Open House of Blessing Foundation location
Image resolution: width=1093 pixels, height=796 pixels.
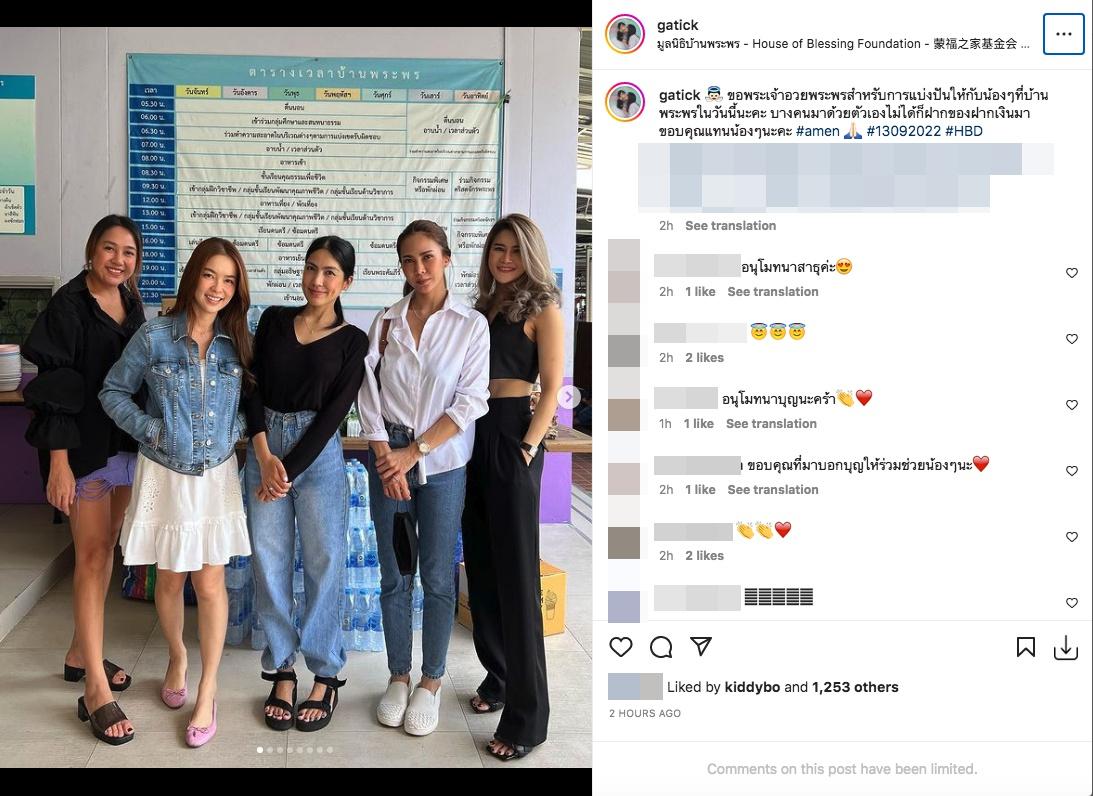pyautogui.click(x=843, y=44)
